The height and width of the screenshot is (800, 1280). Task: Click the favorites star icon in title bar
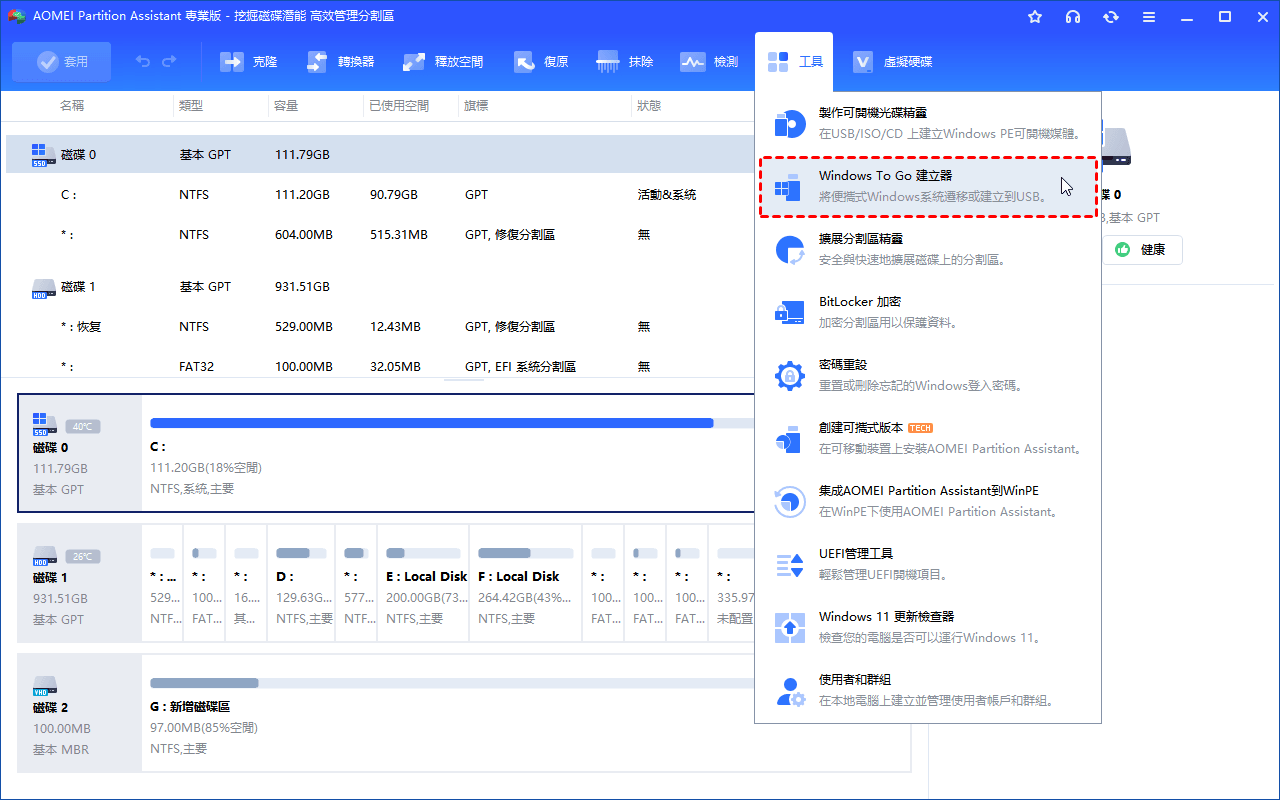tap(1035, 17)
